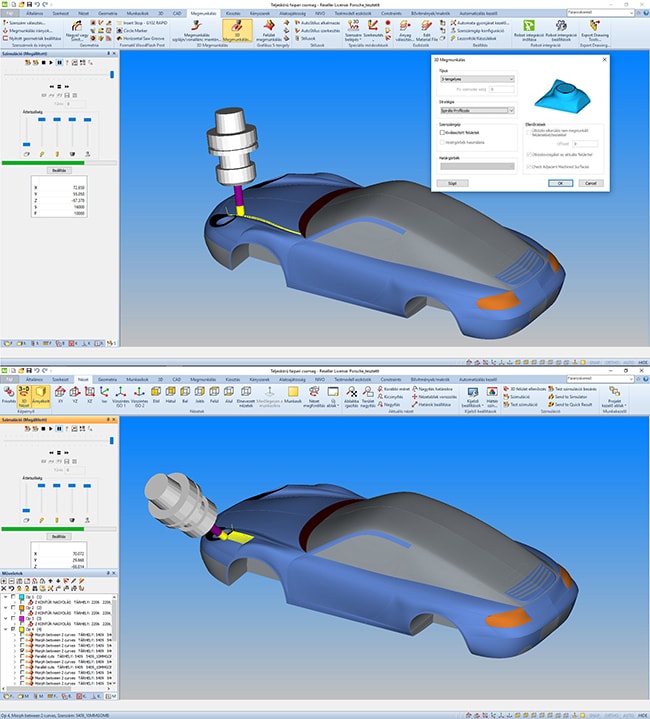650x719 pixels.
Task: Select Alul bottom view icon
Action: pos(229,394)
